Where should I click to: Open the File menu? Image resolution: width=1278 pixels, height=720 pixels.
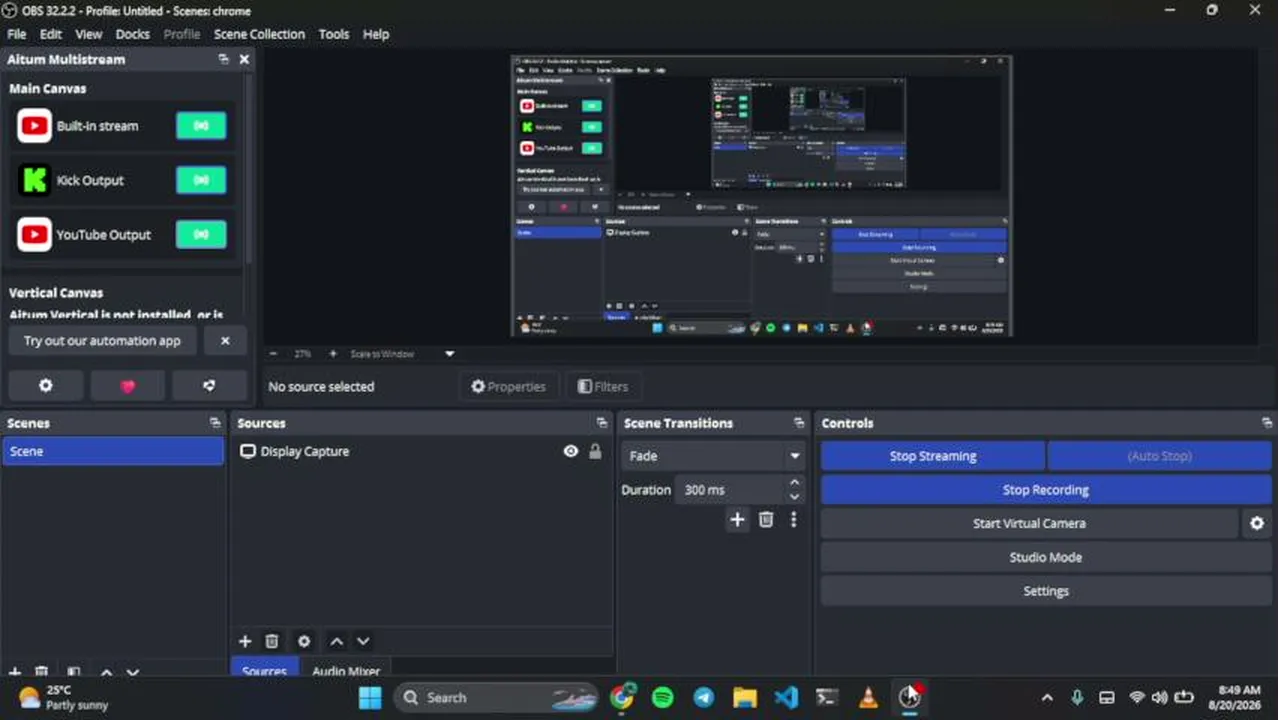(17, 34)
